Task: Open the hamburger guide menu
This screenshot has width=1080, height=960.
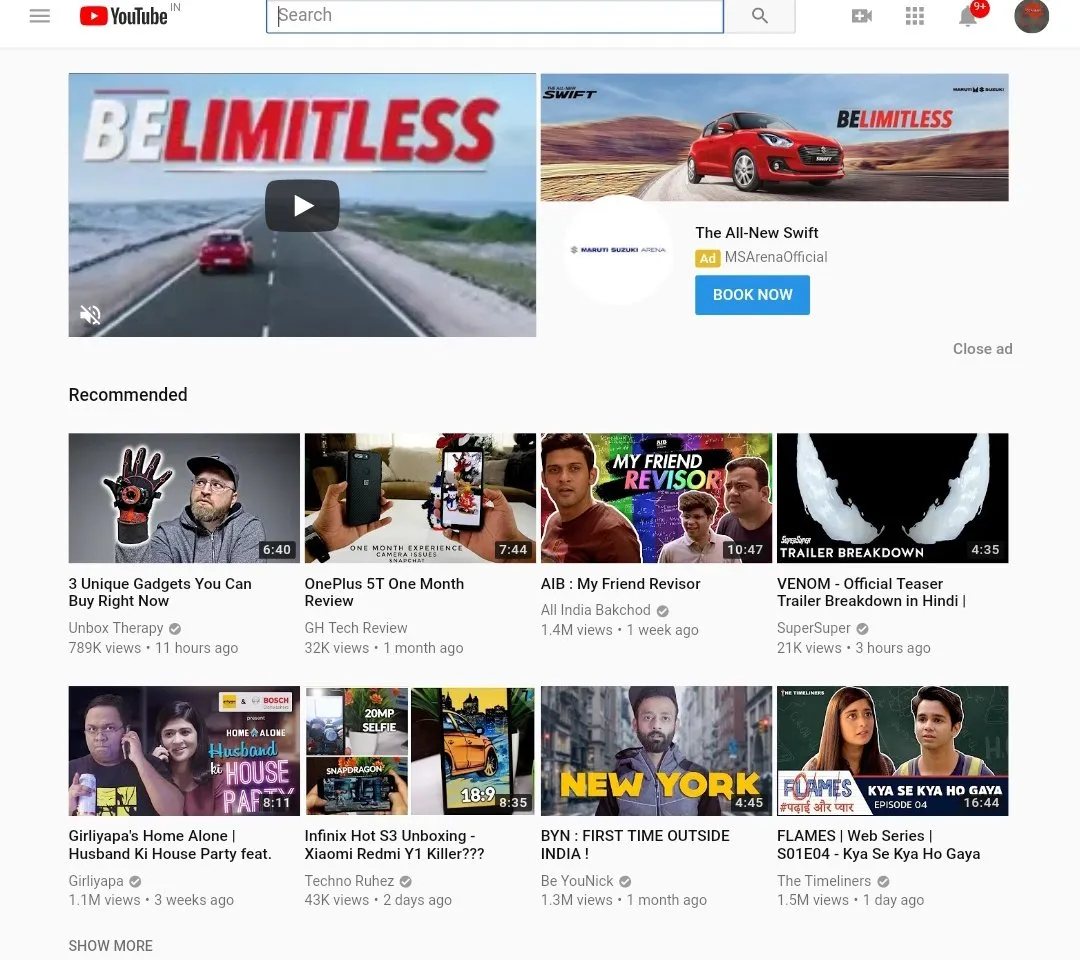Action: pos(40,16)
